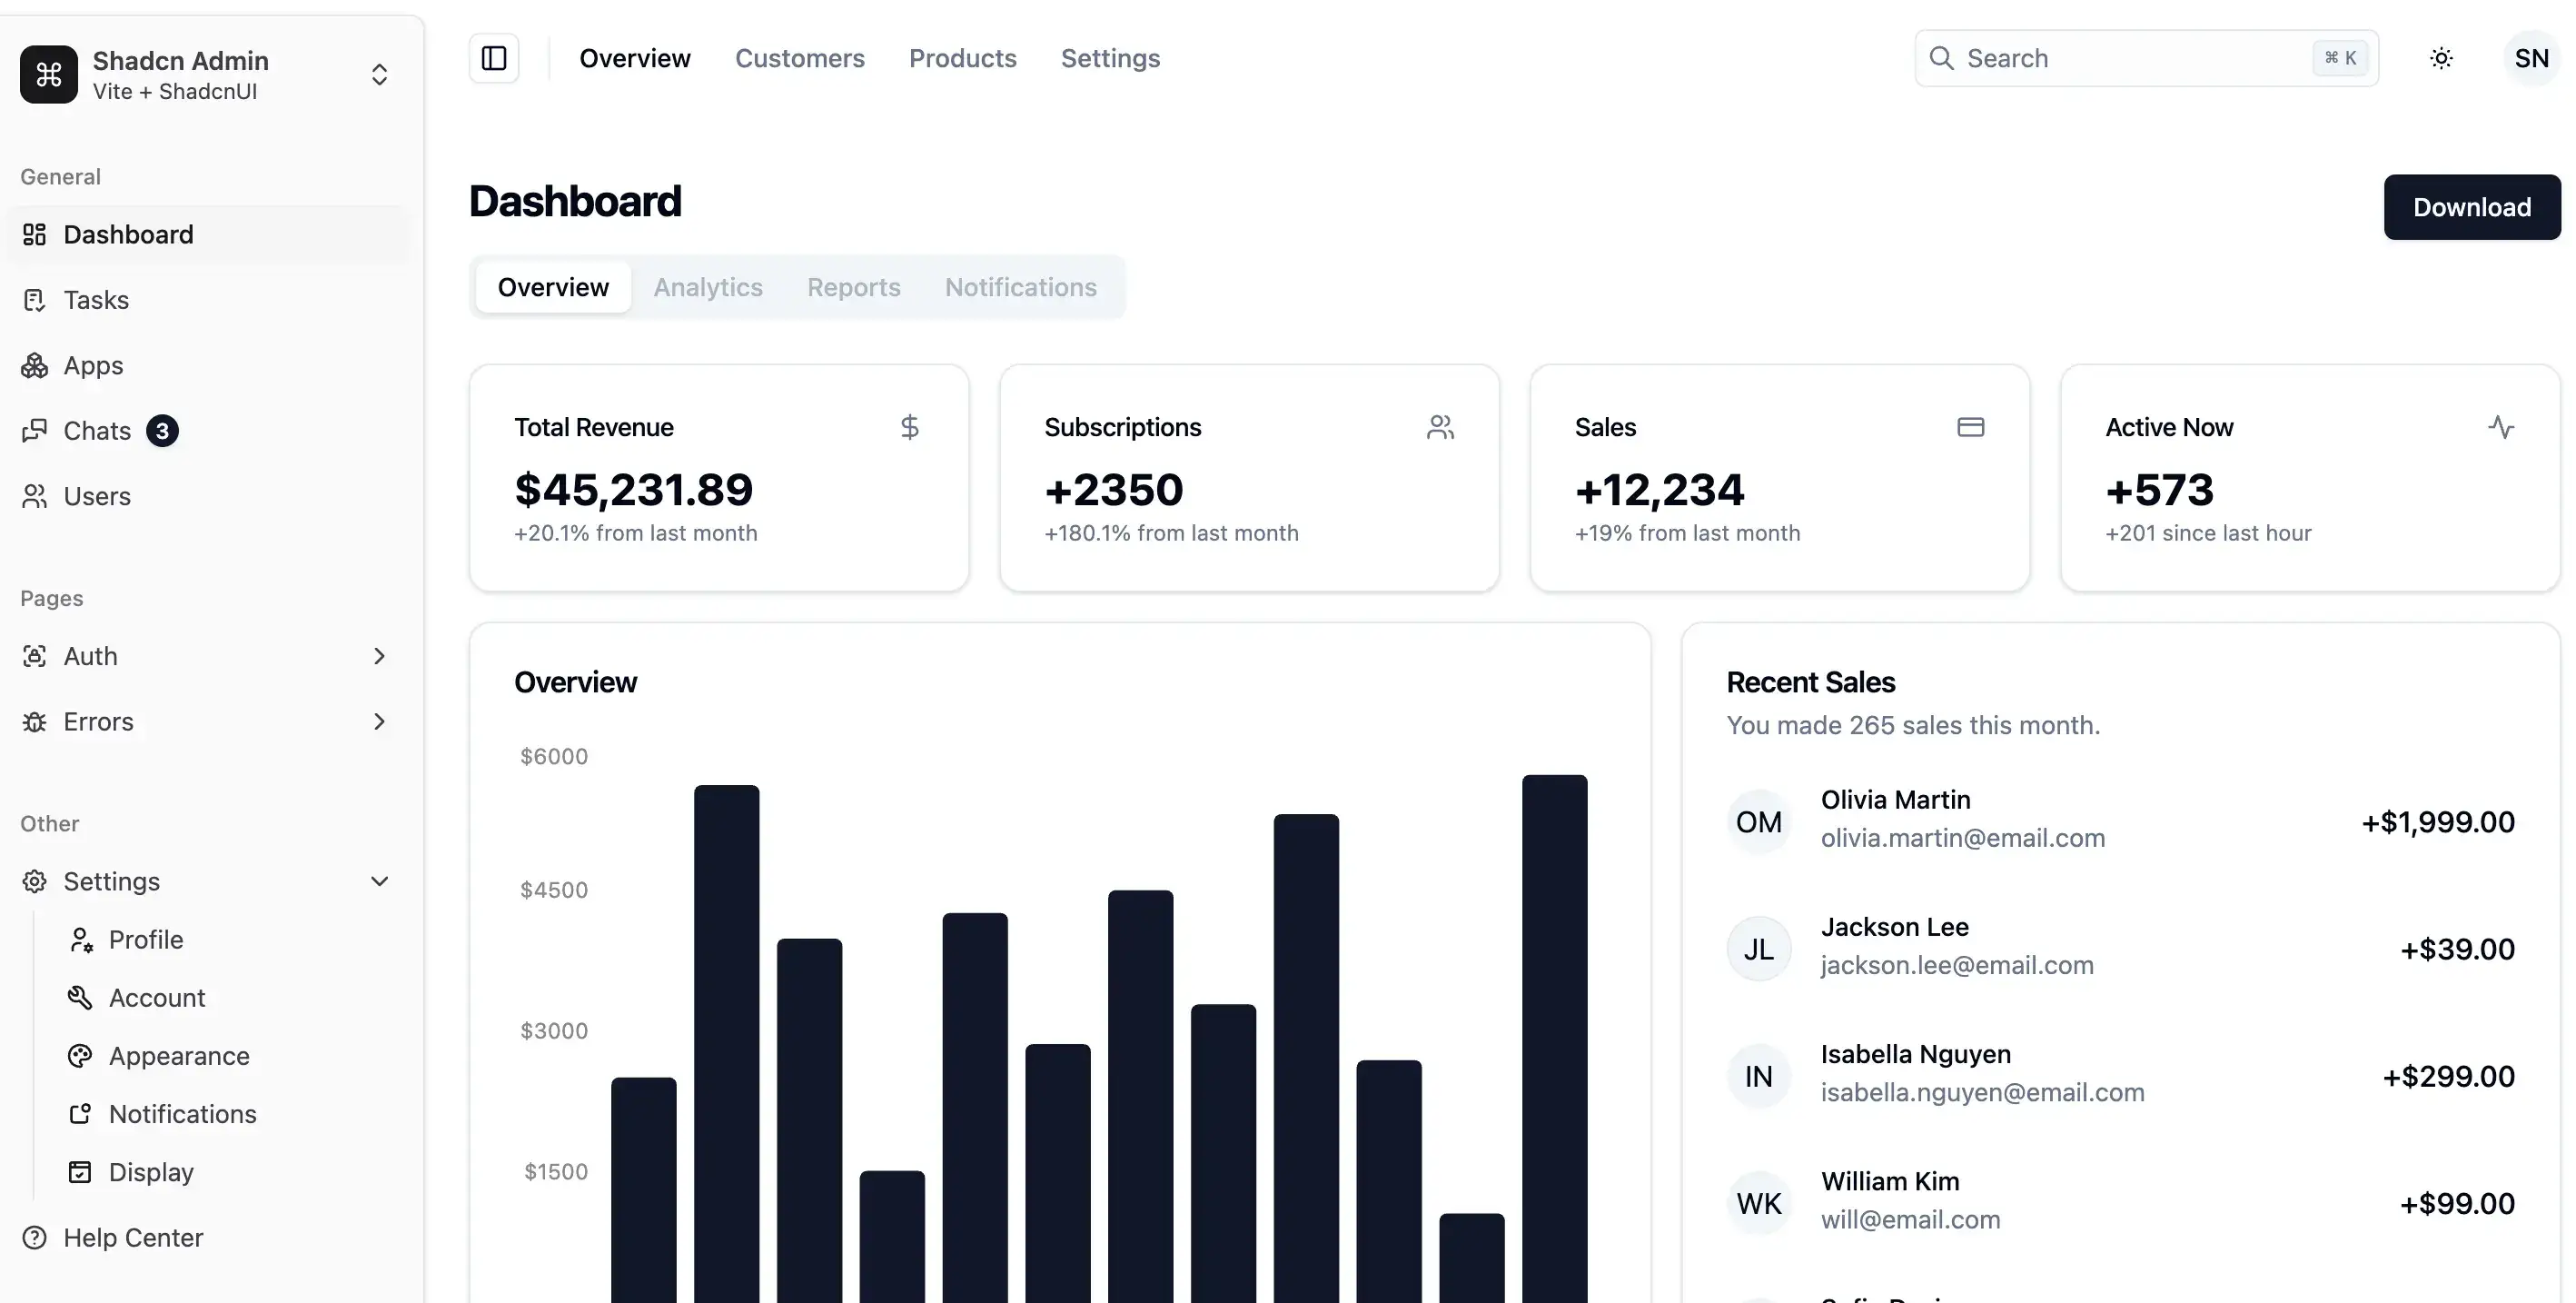Switch theme with the sun icon
The width and height of the screenshot is (2576, 1303).
click(x=2441, y=58)
